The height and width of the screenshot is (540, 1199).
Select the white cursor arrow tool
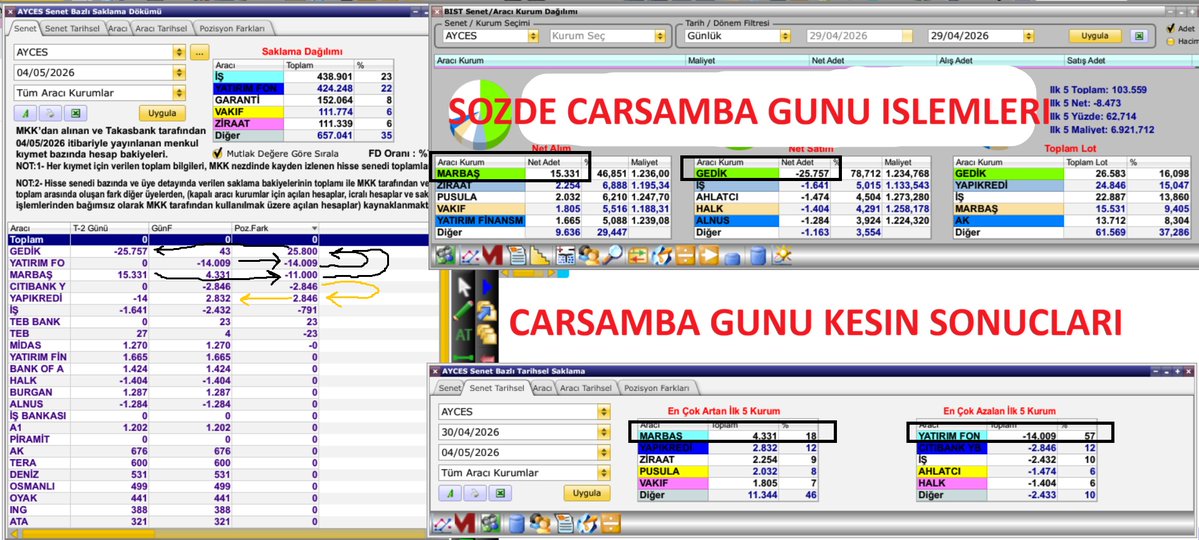click(x=464, y=287)
